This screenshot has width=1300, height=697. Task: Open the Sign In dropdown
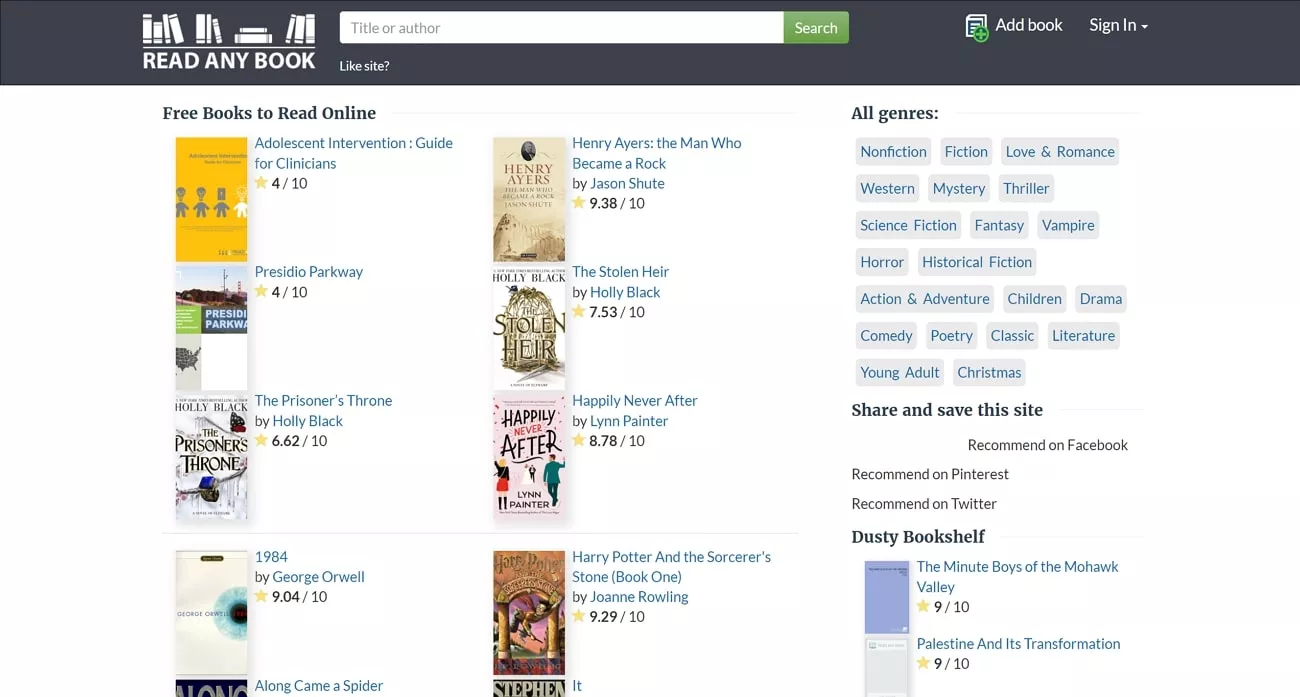tap(1117, 25)
